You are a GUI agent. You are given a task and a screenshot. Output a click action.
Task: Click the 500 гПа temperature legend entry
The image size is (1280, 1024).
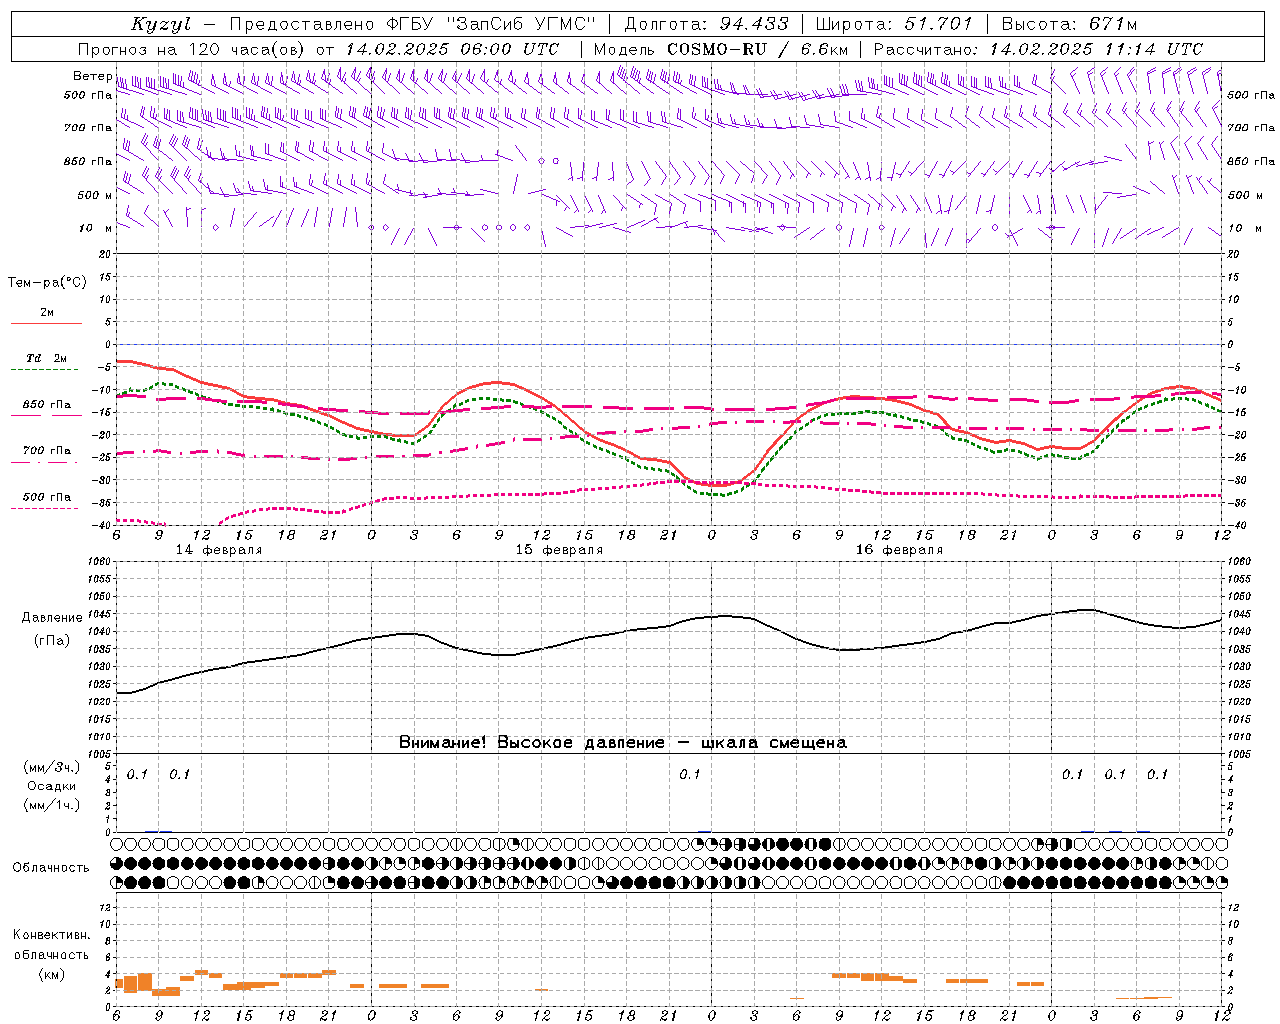(47, 497)
